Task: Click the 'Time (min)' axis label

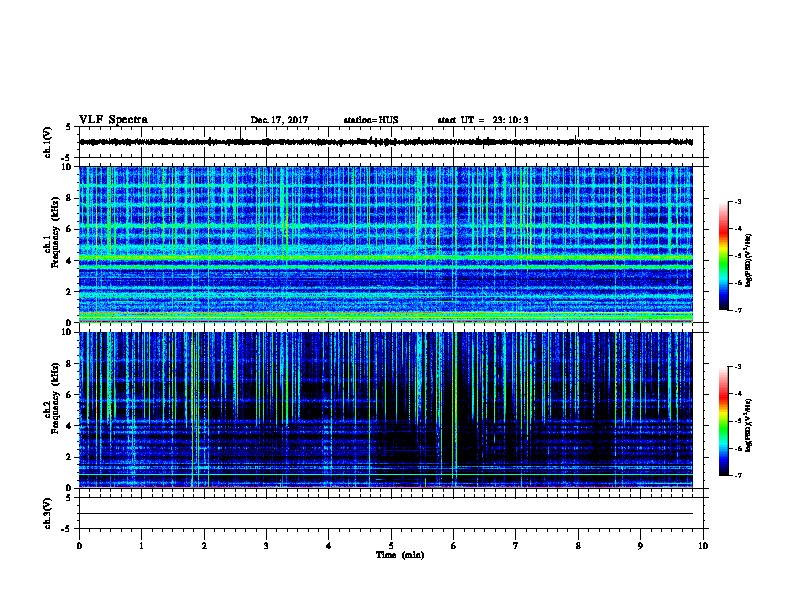Action: 400,555
